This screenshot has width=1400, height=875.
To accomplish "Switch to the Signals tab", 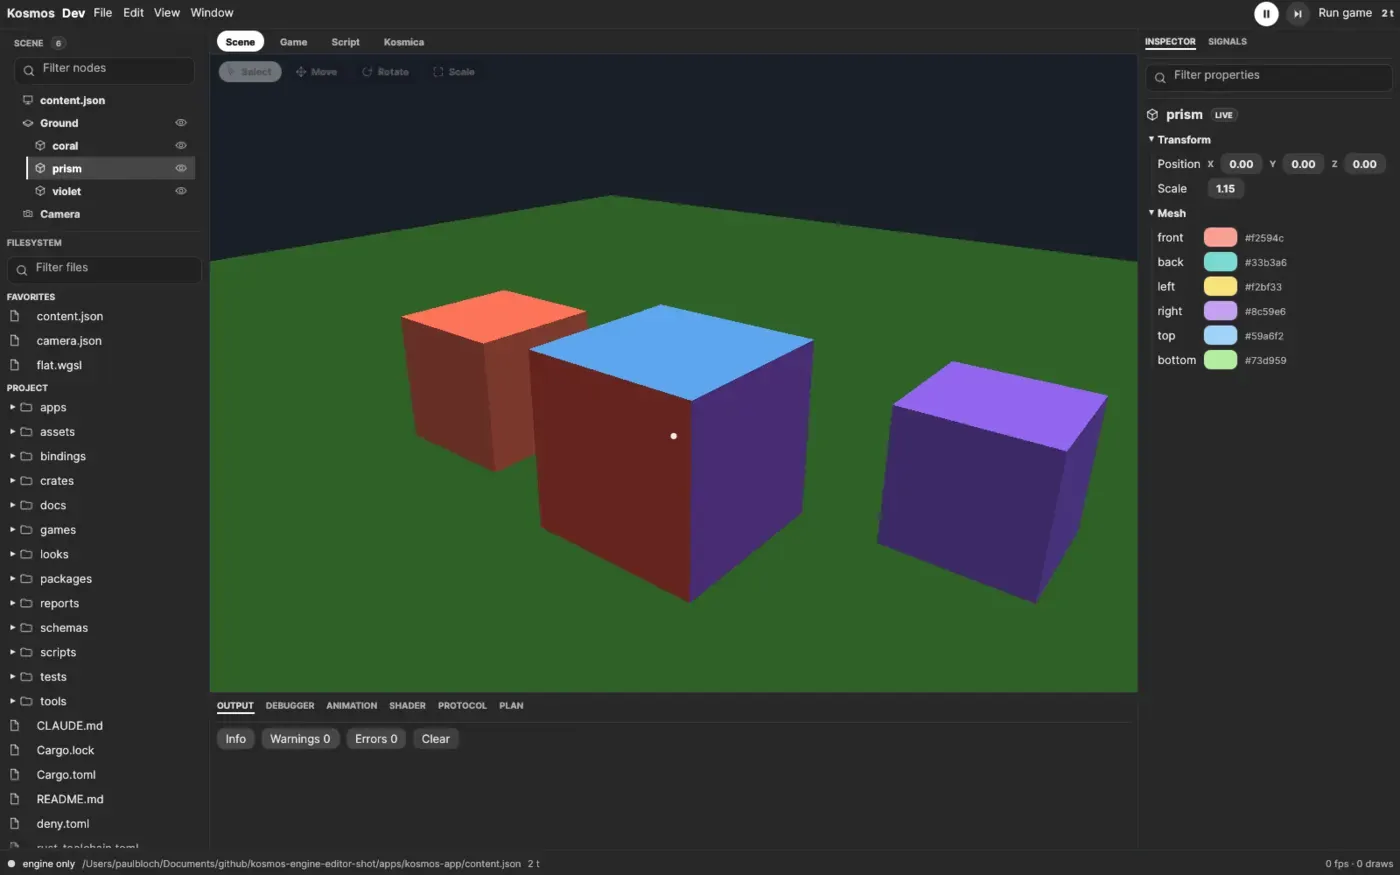I will click(1227, 42).
